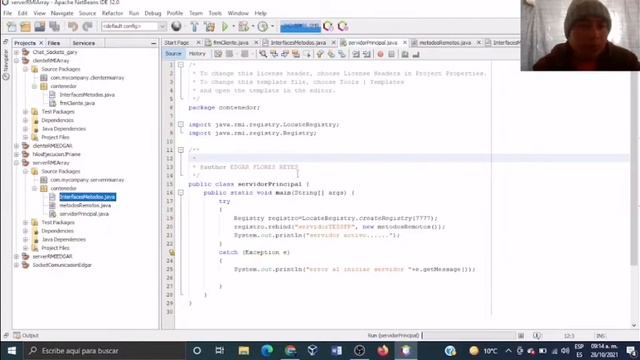Screen dimensions: 640x360
Task: Open the Profile Project dropdown arrow
Action: (272, 27)
